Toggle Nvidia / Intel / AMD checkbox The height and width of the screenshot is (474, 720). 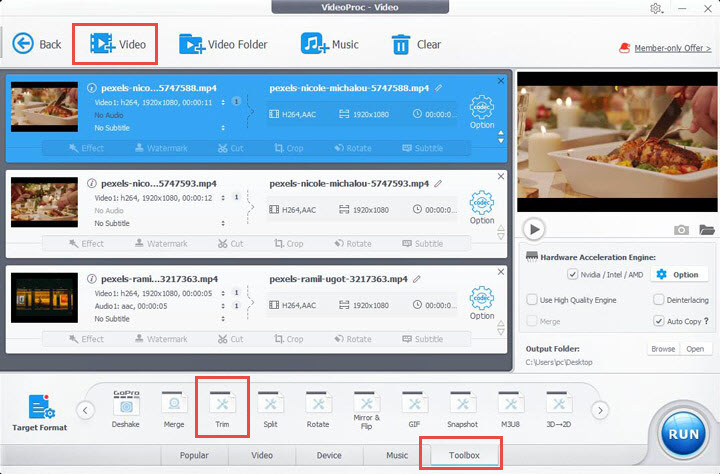[573, 275]
